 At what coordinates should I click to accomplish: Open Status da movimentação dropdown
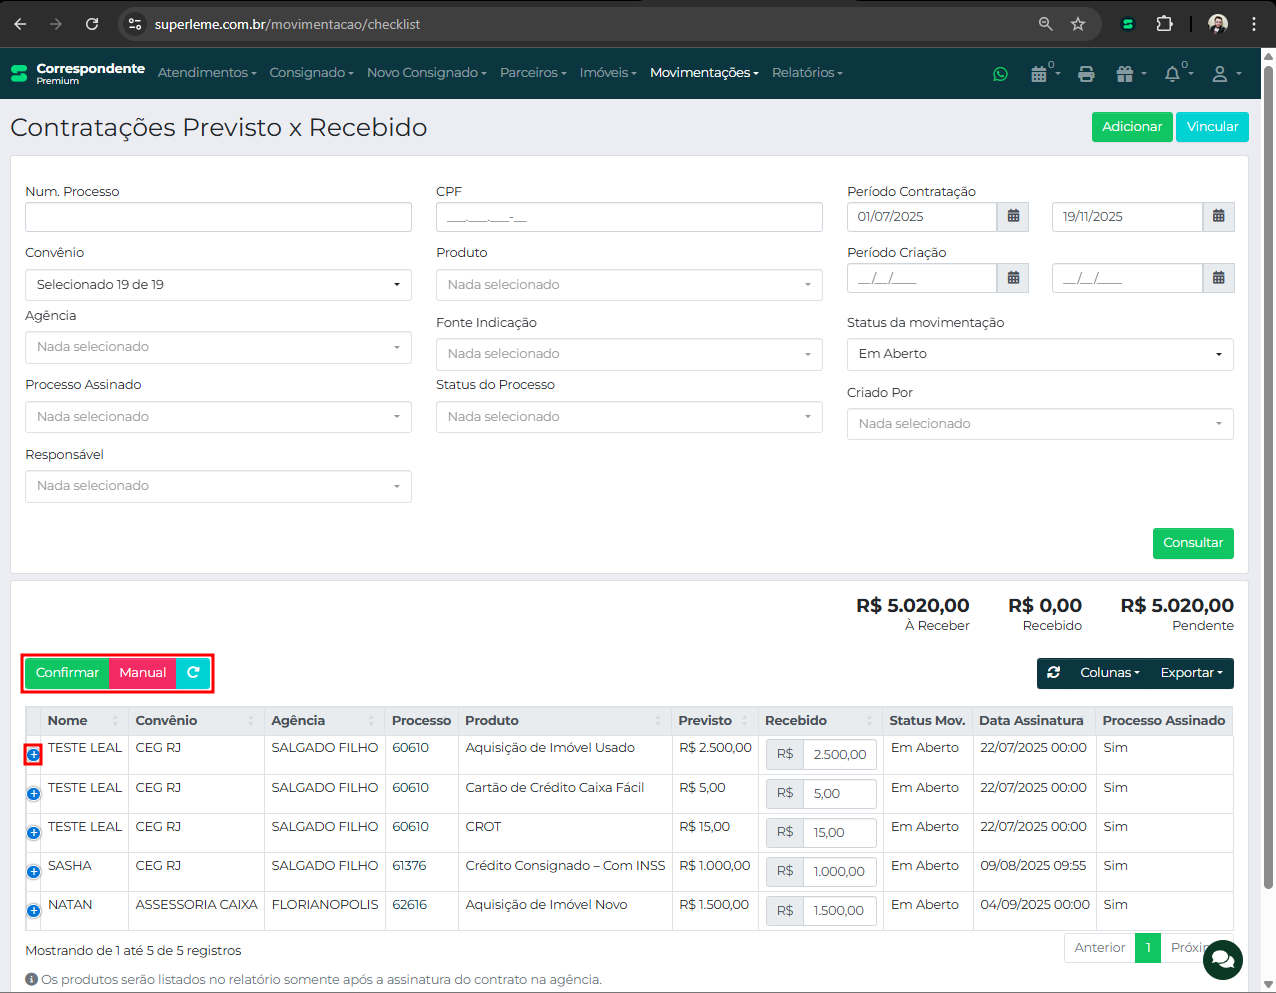pos(1039,354)
